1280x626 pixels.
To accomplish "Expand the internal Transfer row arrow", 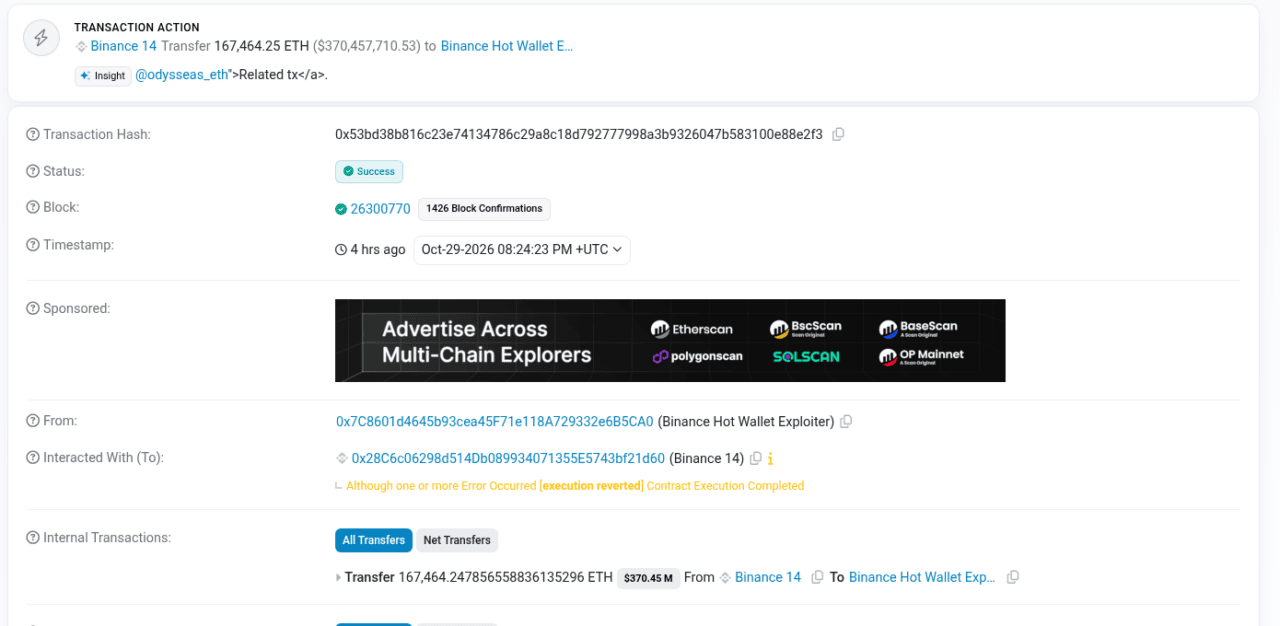I will [x=338, y=577].
